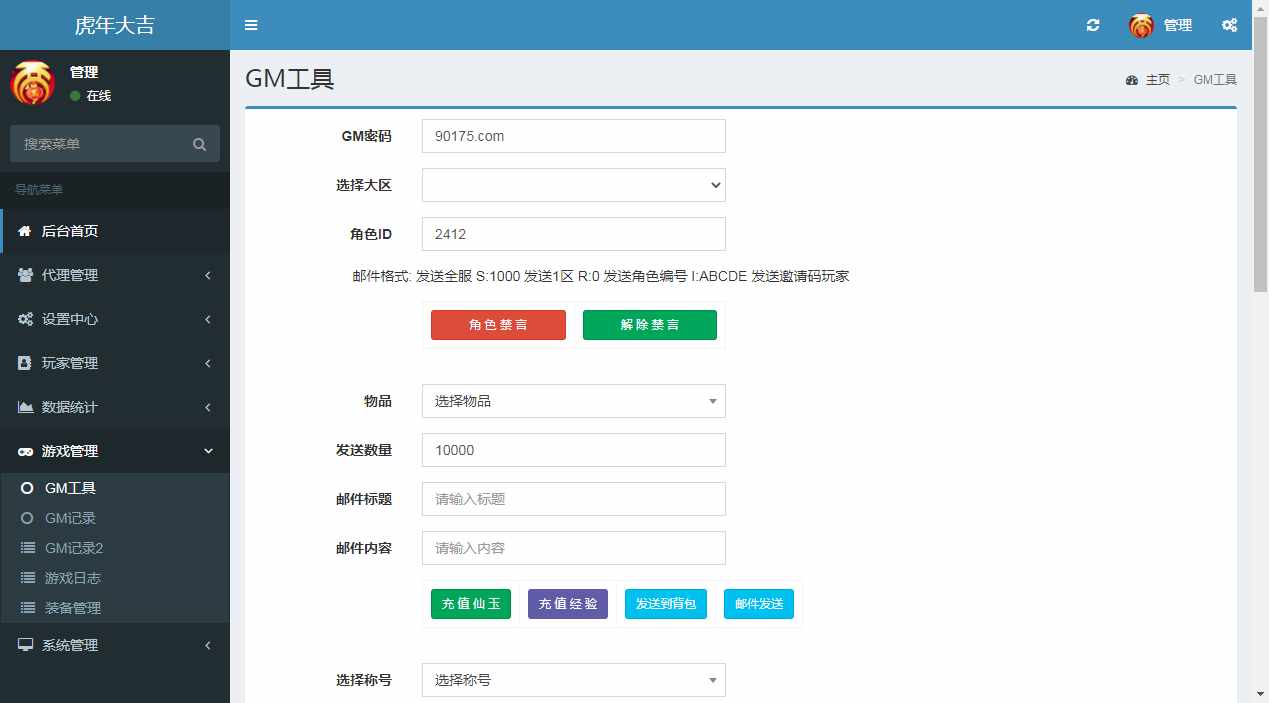Click the dashboard icon beside 主页 breadcrumb
This screenshot has width=1269, height=703.
click(x=1132, y=80)
